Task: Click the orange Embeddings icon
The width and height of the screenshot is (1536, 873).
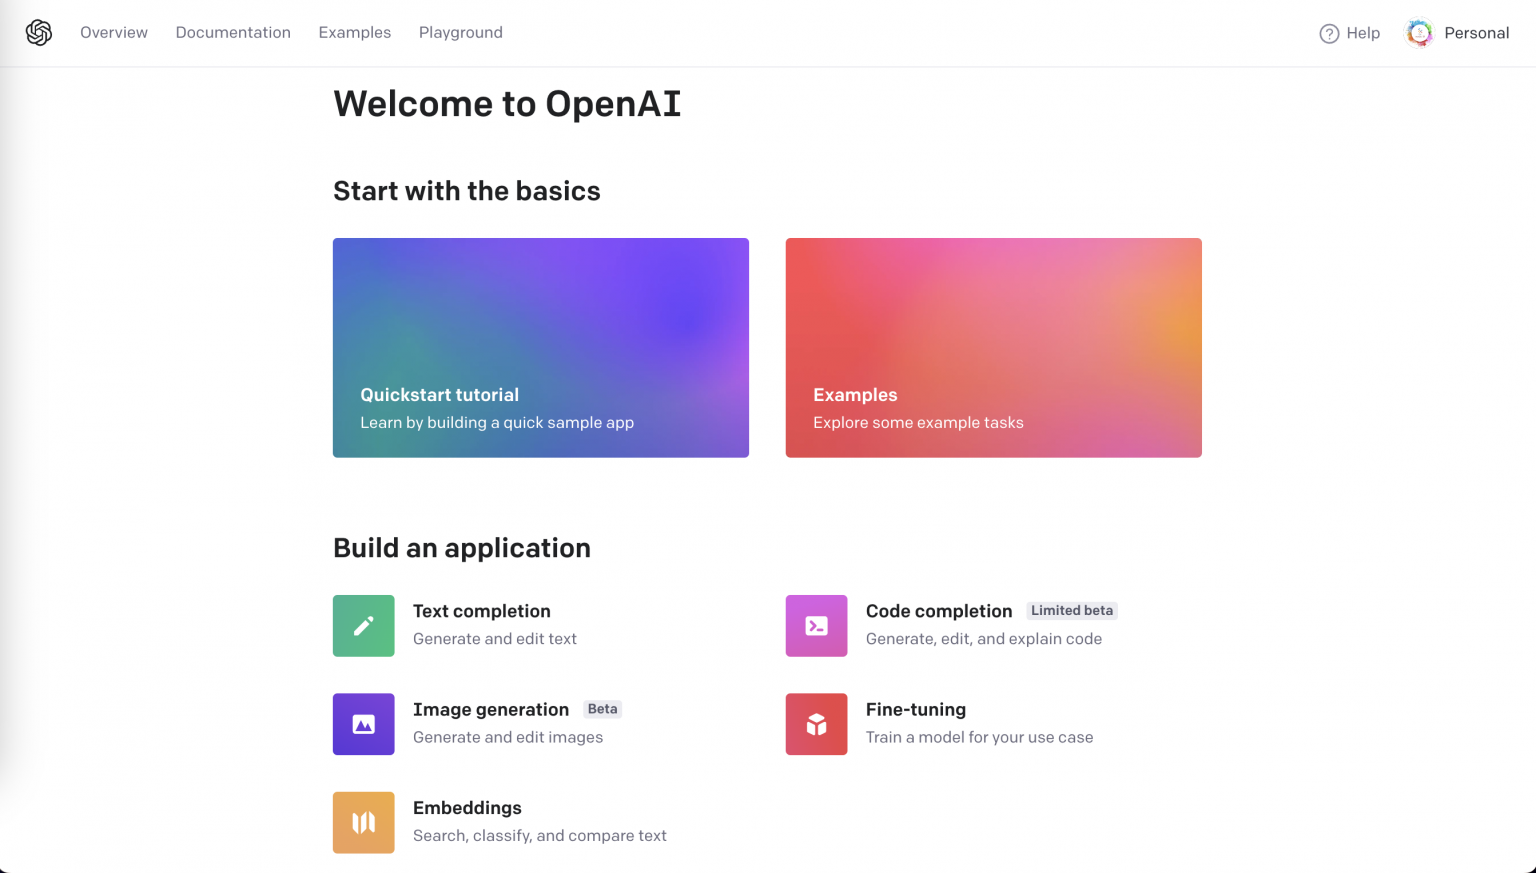Action: pos(364,822)
